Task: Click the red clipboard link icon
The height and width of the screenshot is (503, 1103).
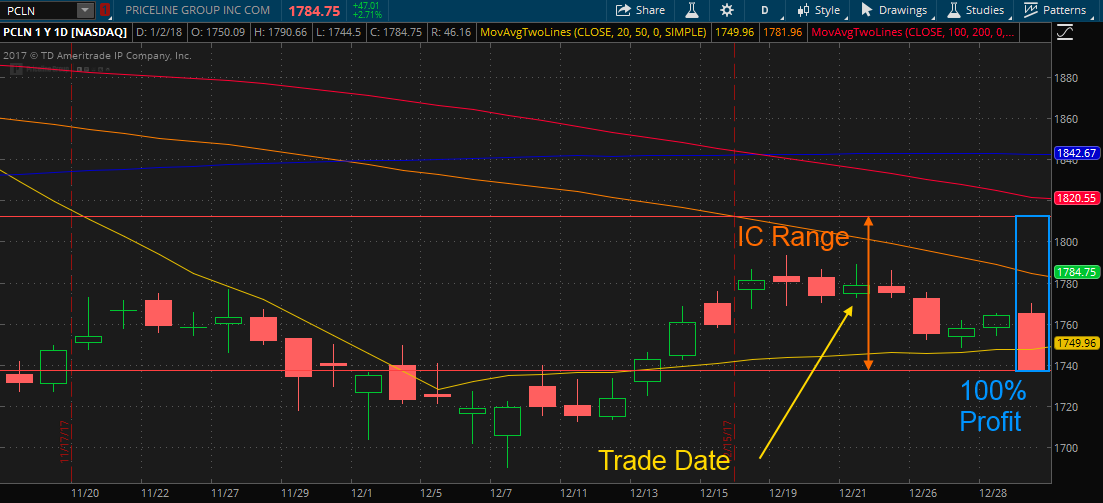Action: click(x=104, y=10)
